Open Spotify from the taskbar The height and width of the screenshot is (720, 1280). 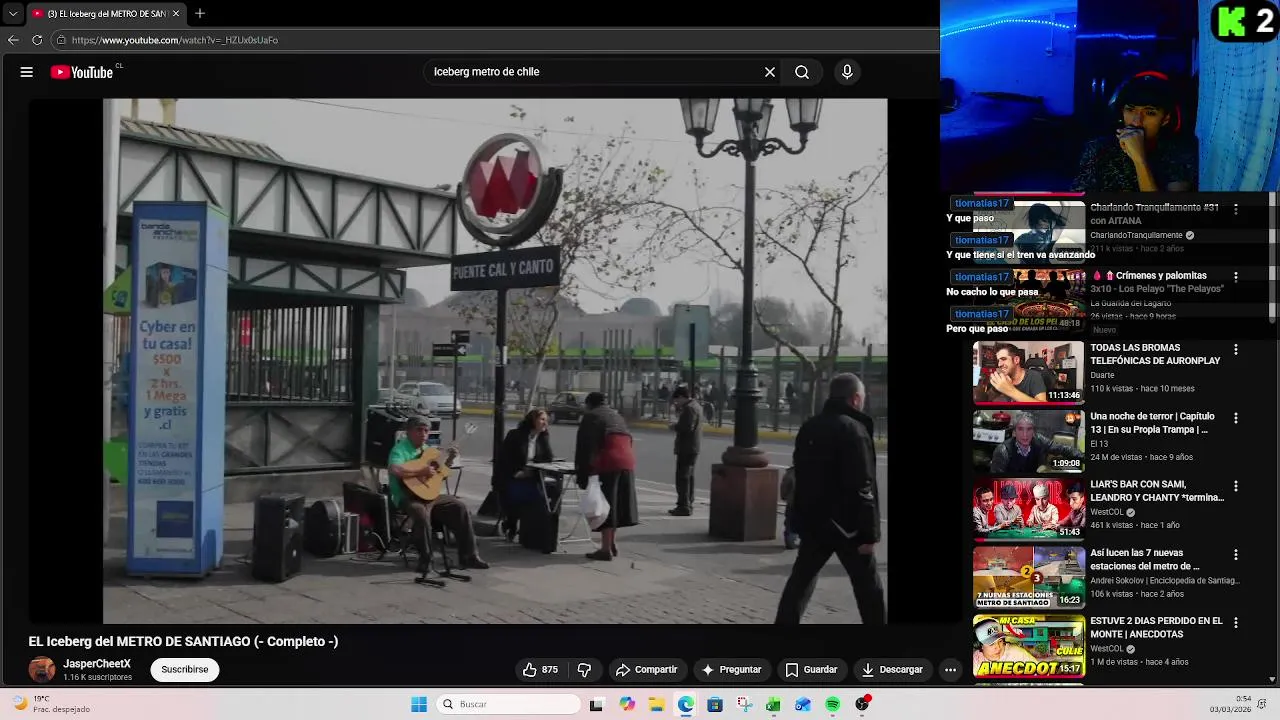tap(833, 705)
